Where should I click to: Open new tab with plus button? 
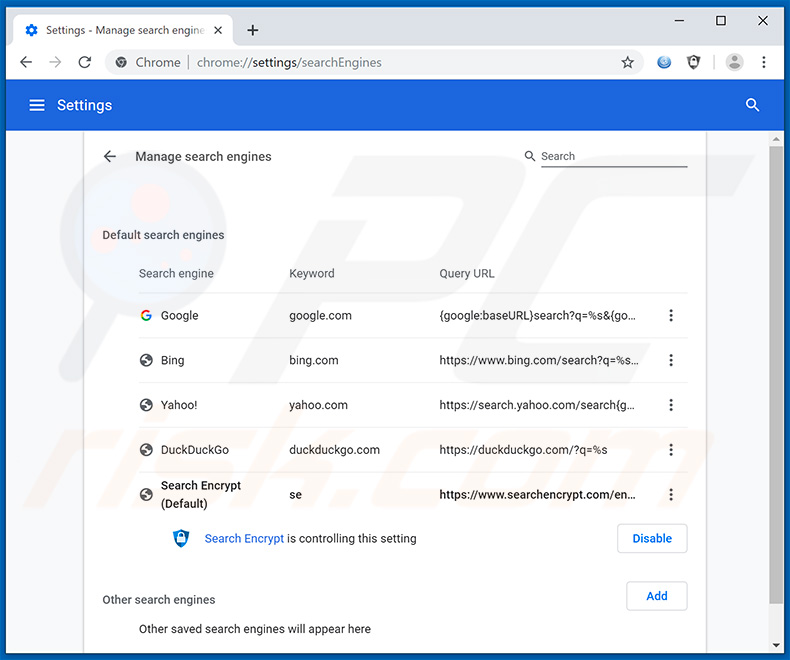point(253,30)
